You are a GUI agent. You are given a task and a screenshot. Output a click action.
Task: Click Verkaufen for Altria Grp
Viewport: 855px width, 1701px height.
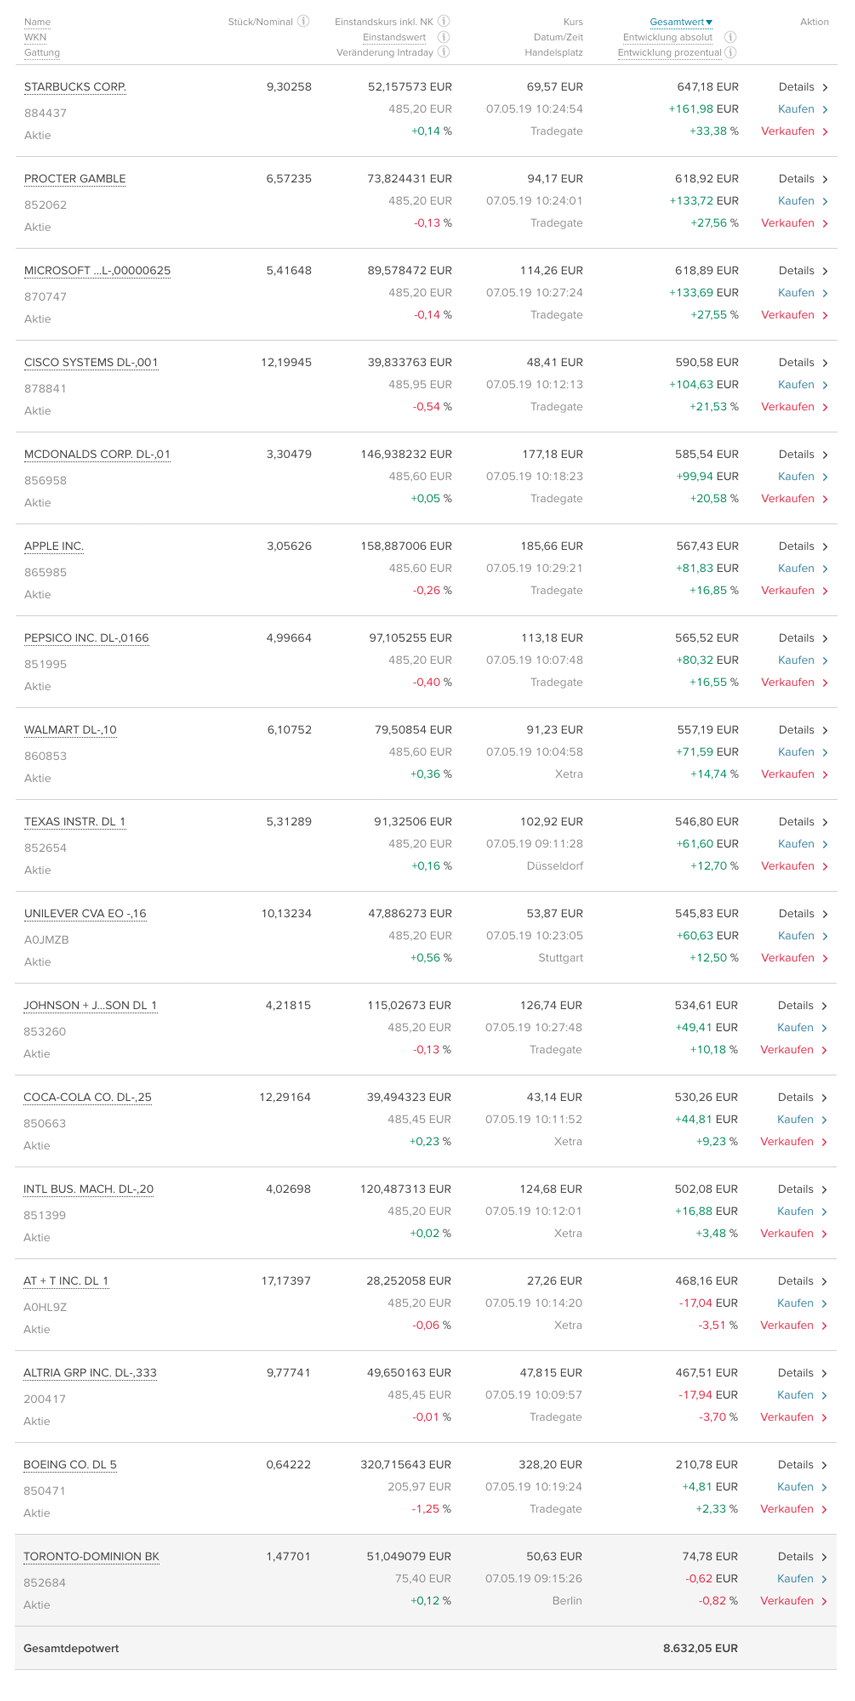pos(787,1417)
